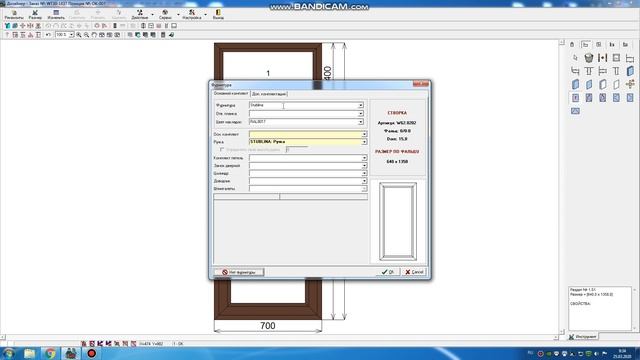
Task: Click the Cancel button in dialog
Action: tap(414, 272)
